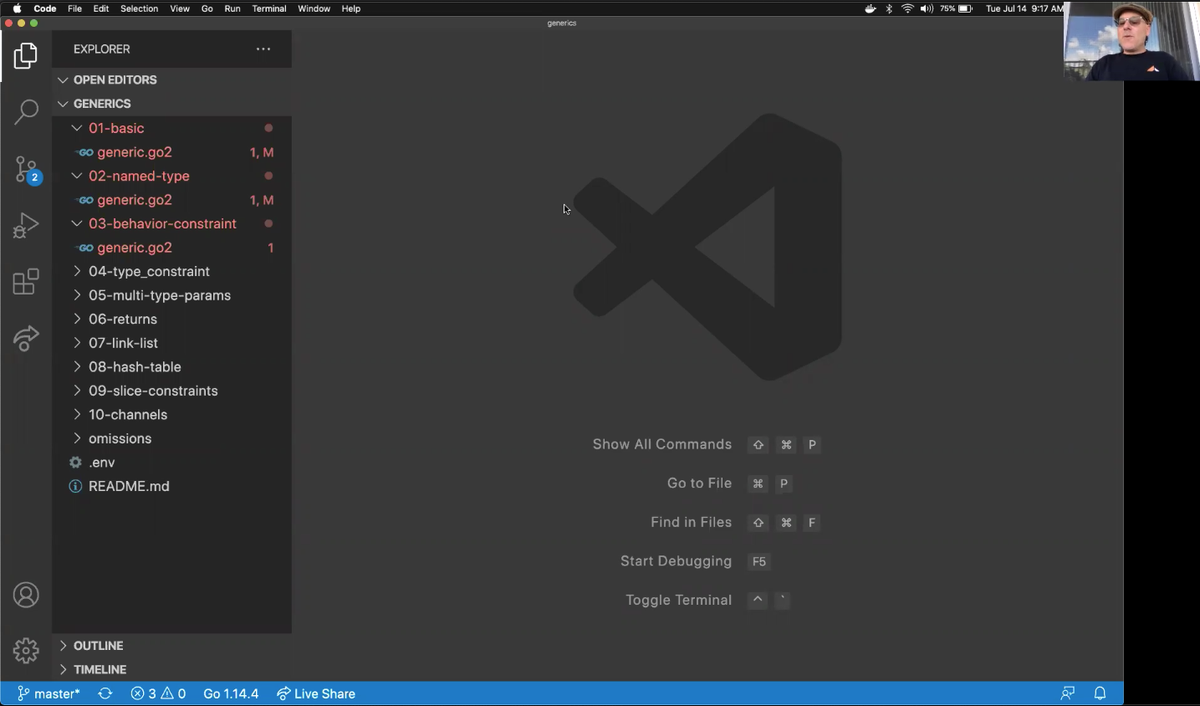Click the Bluetooth icon in menu bar
Screen dimensions: 1200x706
(889, 8)
